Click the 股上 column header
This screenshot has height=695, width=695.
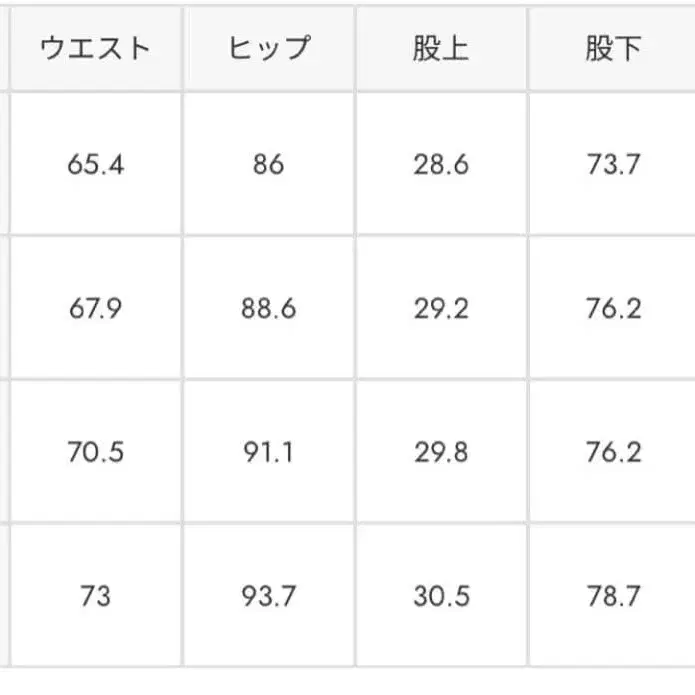[441, 48]
